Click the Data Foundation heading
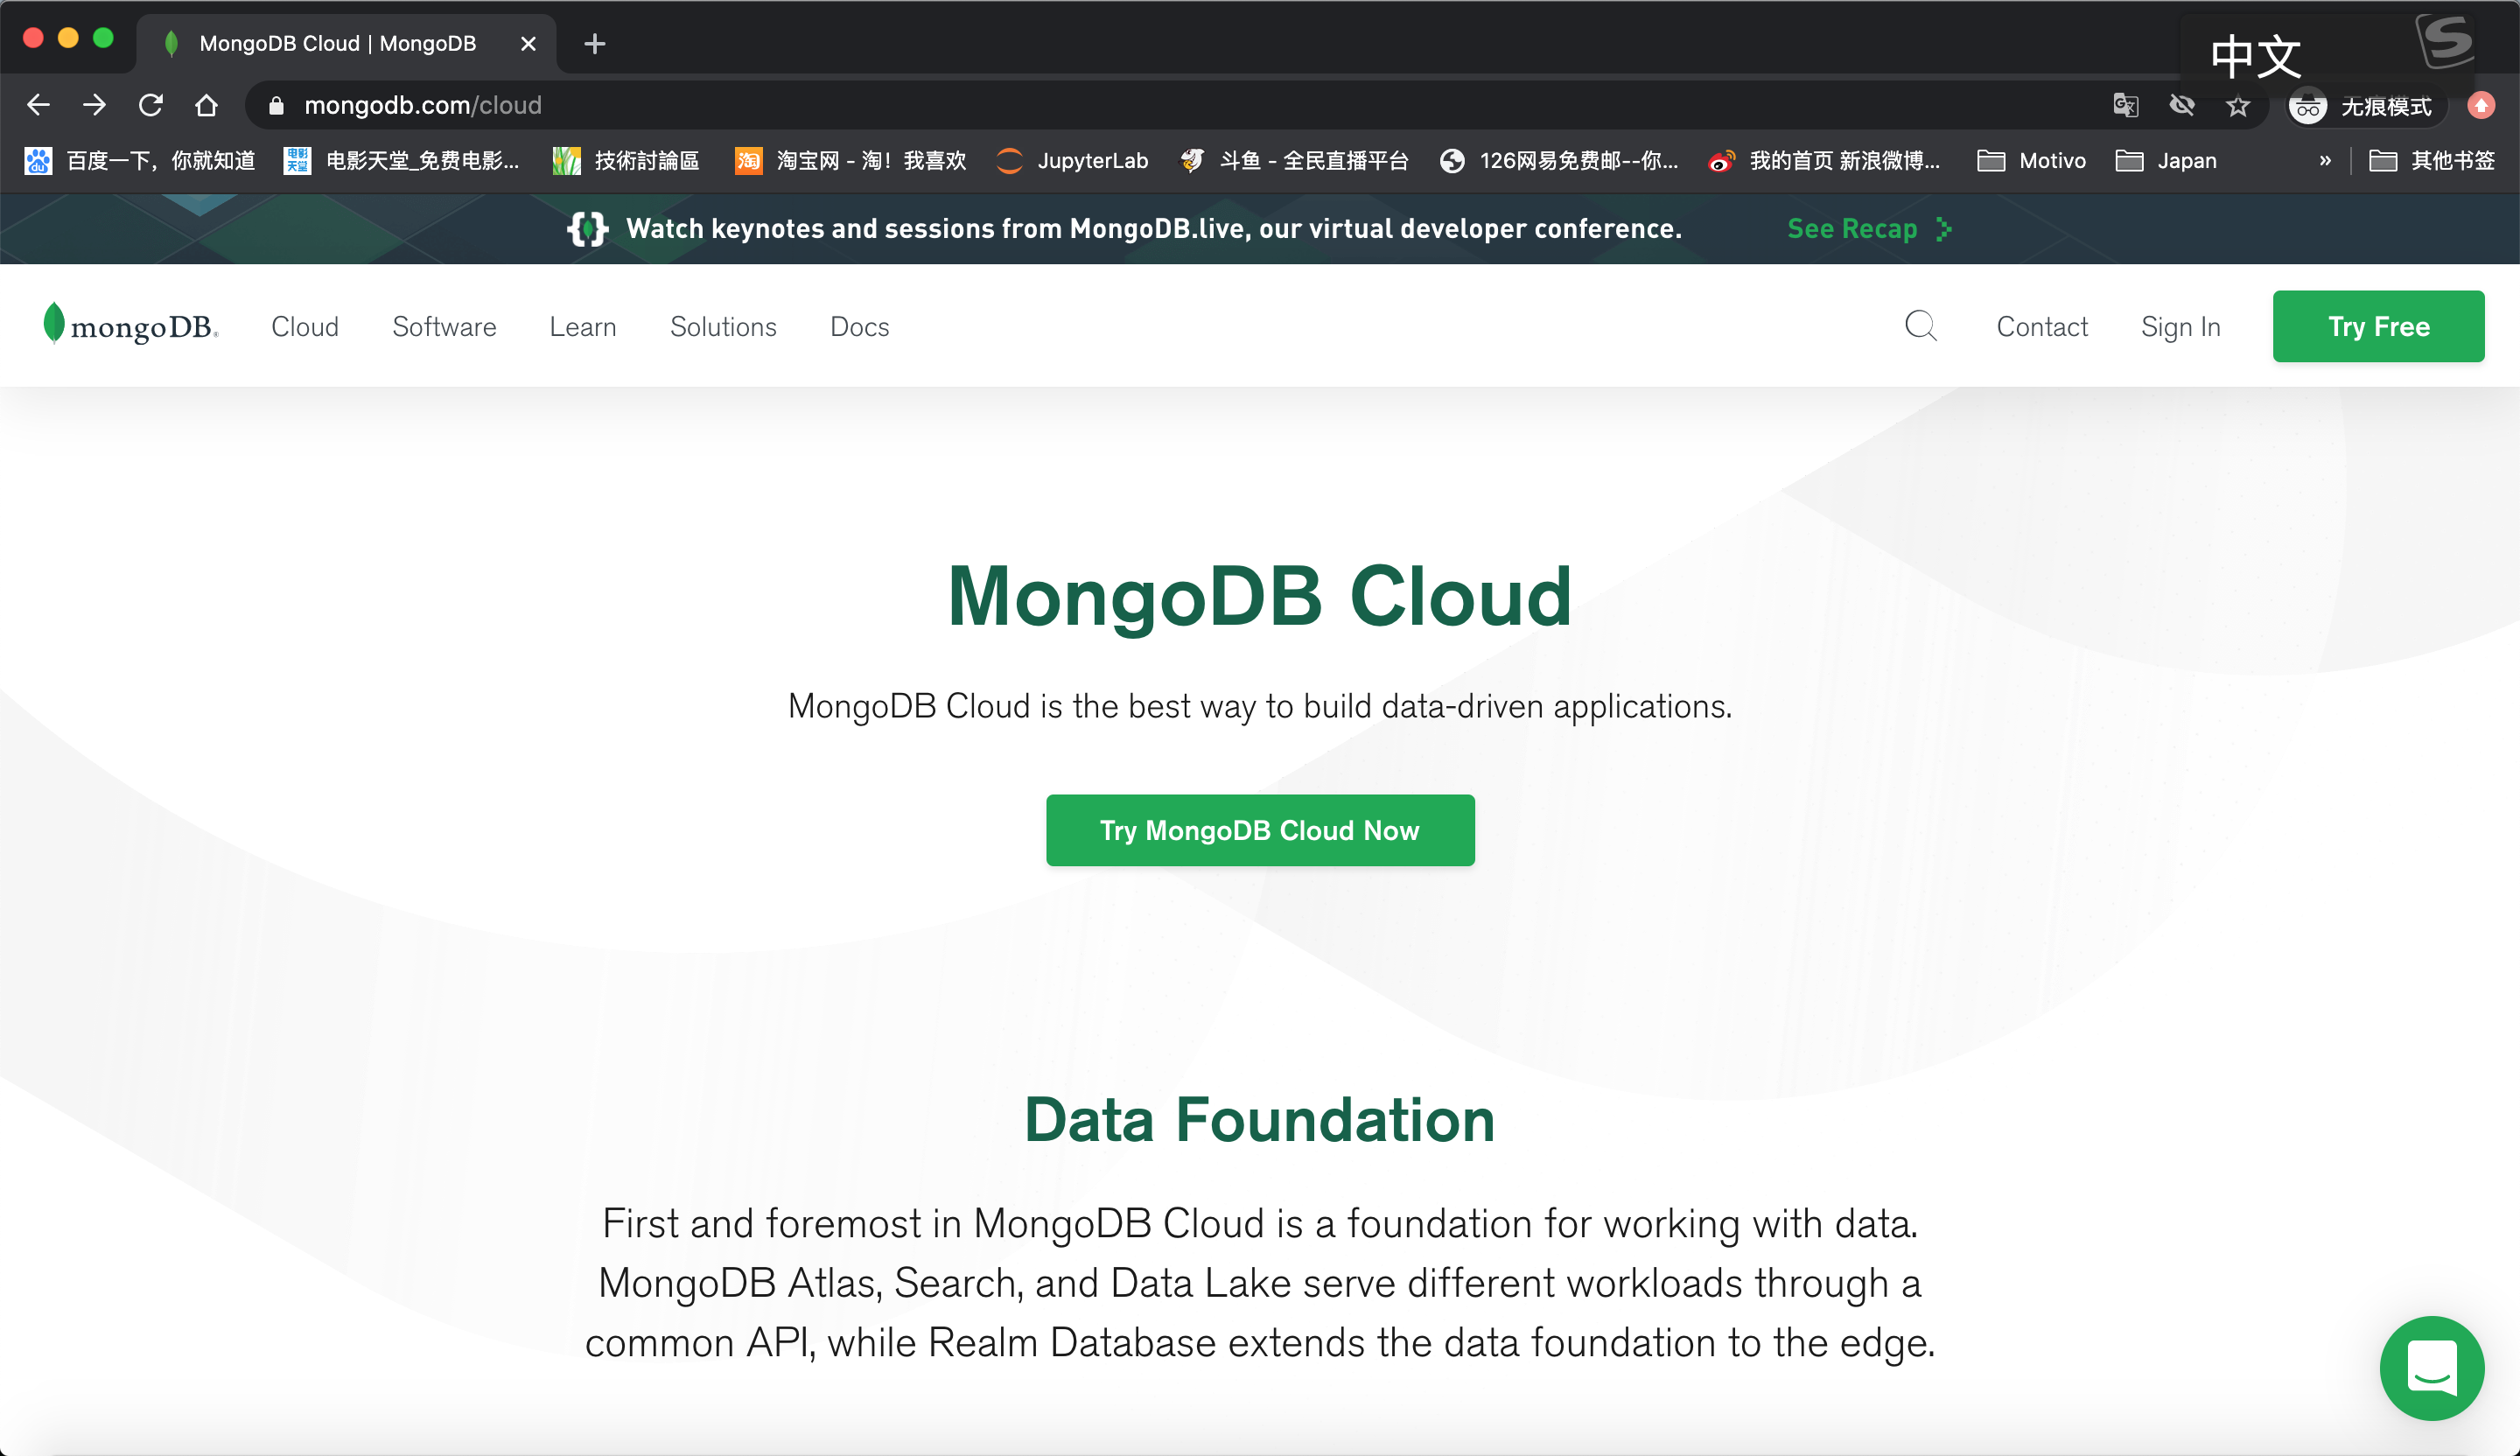Viewport: 2520px width, 1456px height. coord(1260,1119)
